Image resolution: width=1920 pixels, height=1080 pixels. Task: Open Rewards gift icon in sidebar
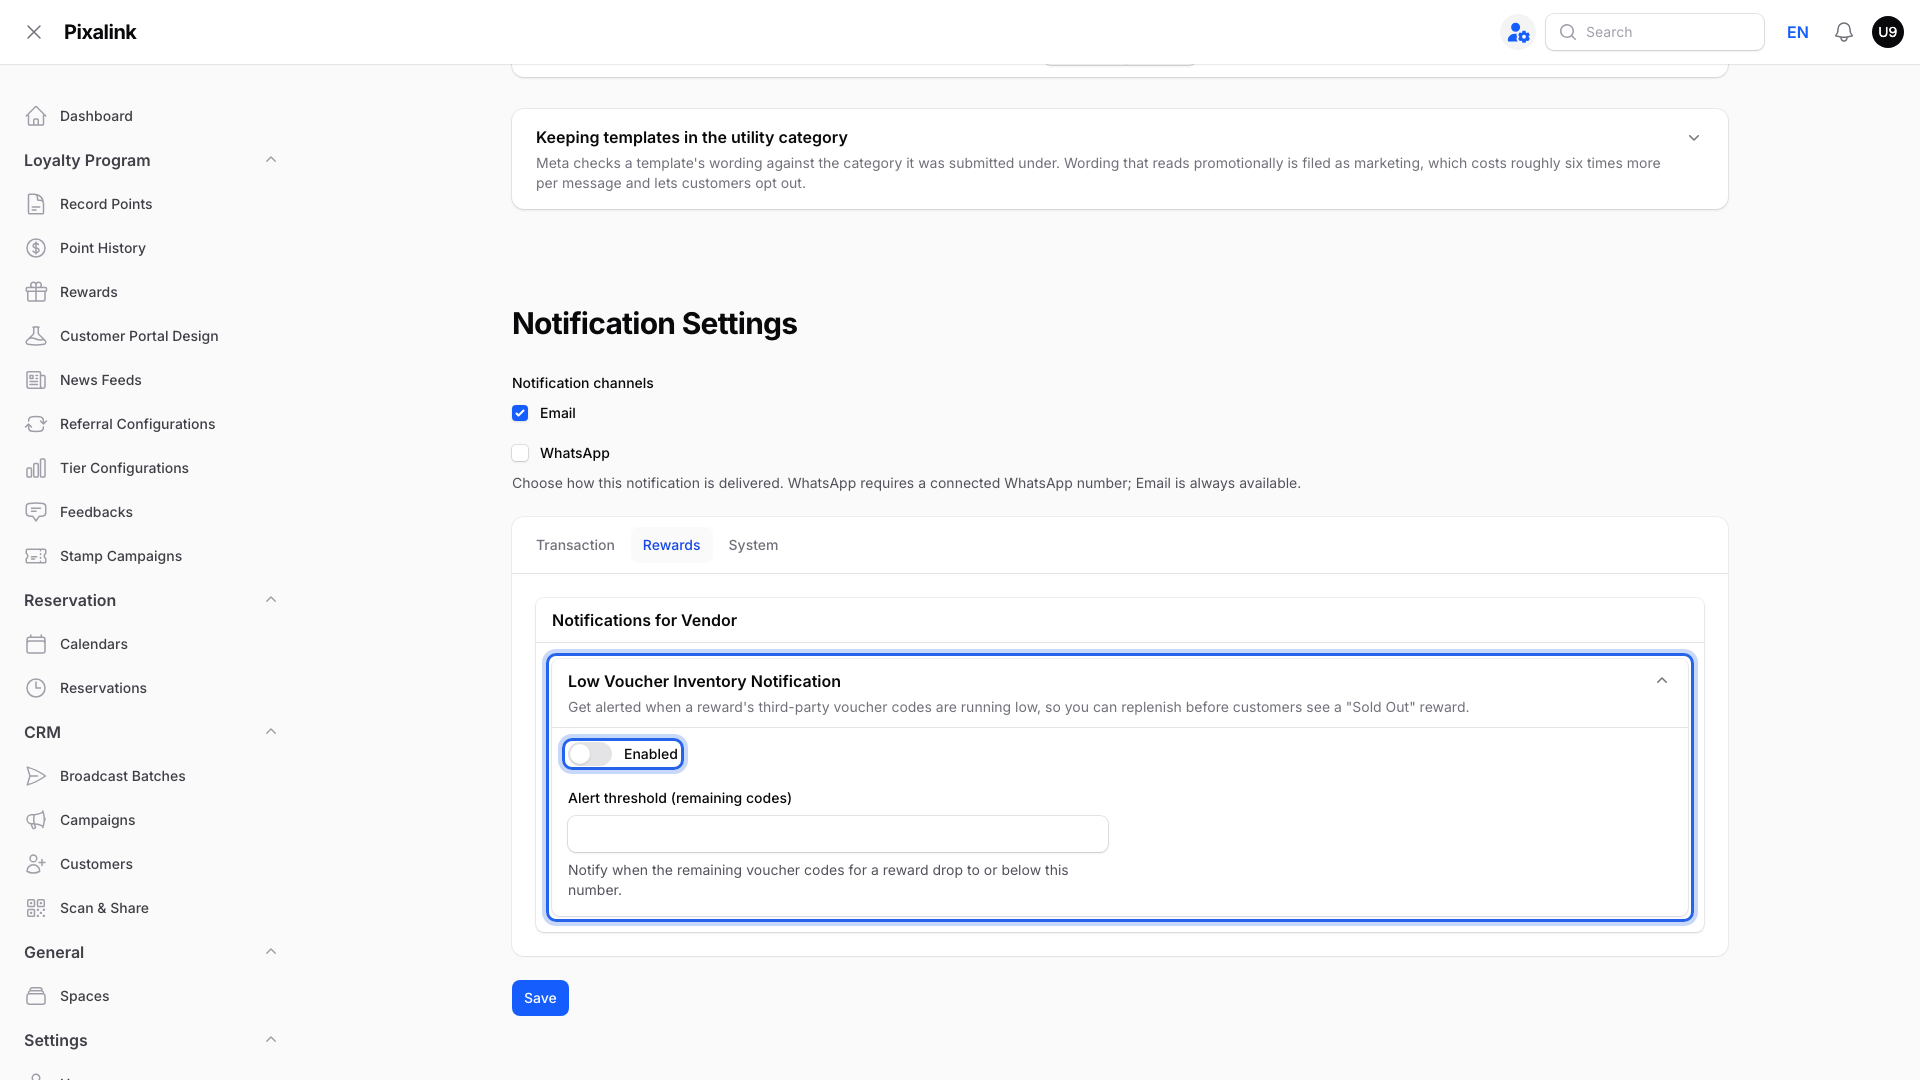tap(36, 292)
